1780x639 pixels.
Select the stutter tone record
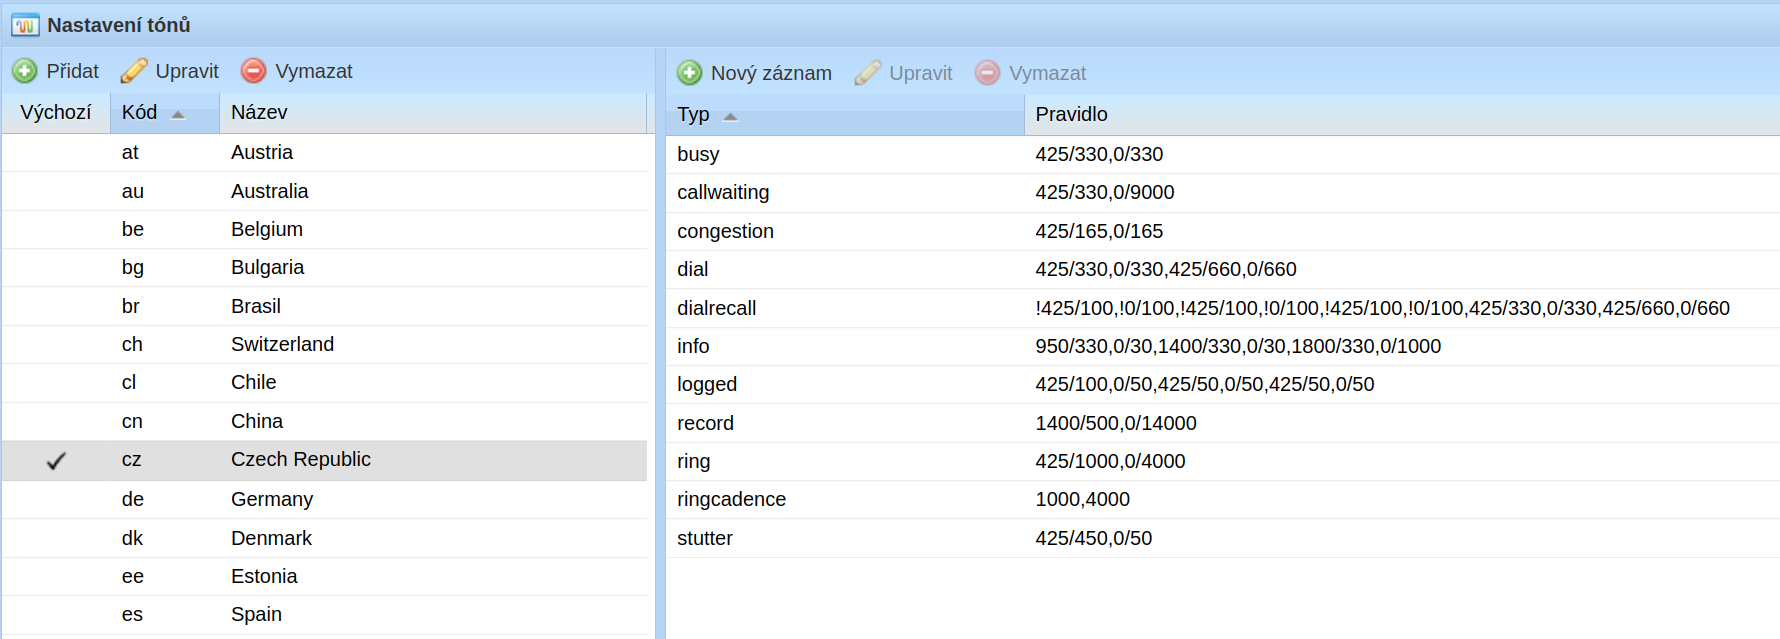1223,538
